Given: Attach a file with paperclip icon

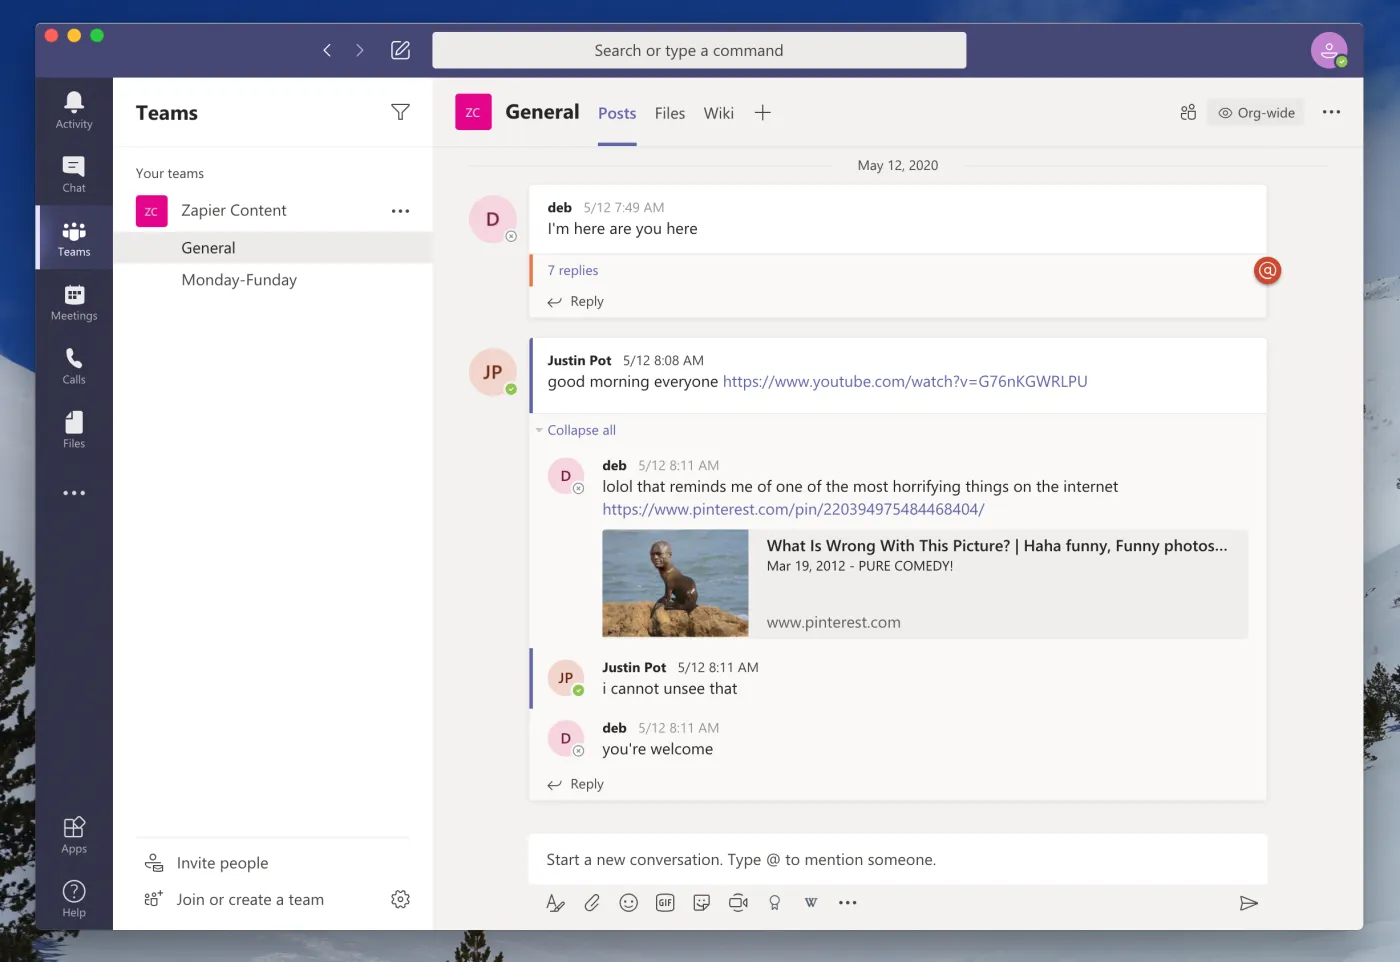Looking at the screenshot, I should pyautogui.click(x=592, y=903).
